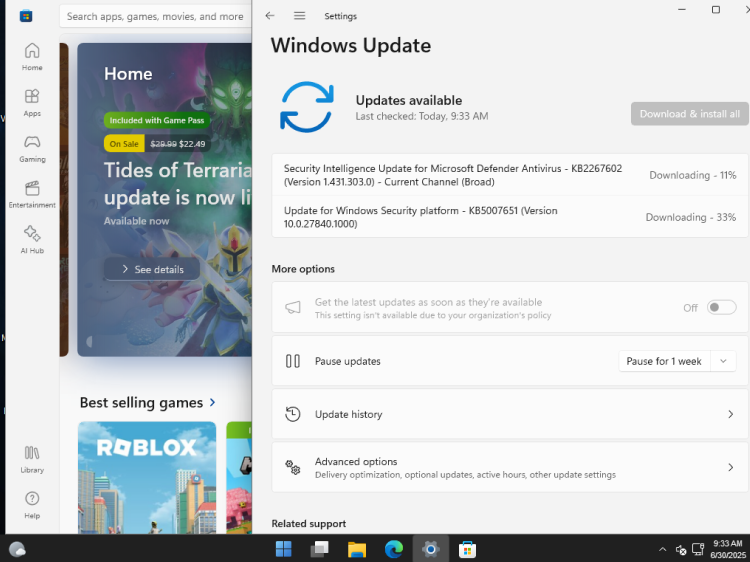Click the blue update sync icon
750x562 pixels.
click(307, 107)
